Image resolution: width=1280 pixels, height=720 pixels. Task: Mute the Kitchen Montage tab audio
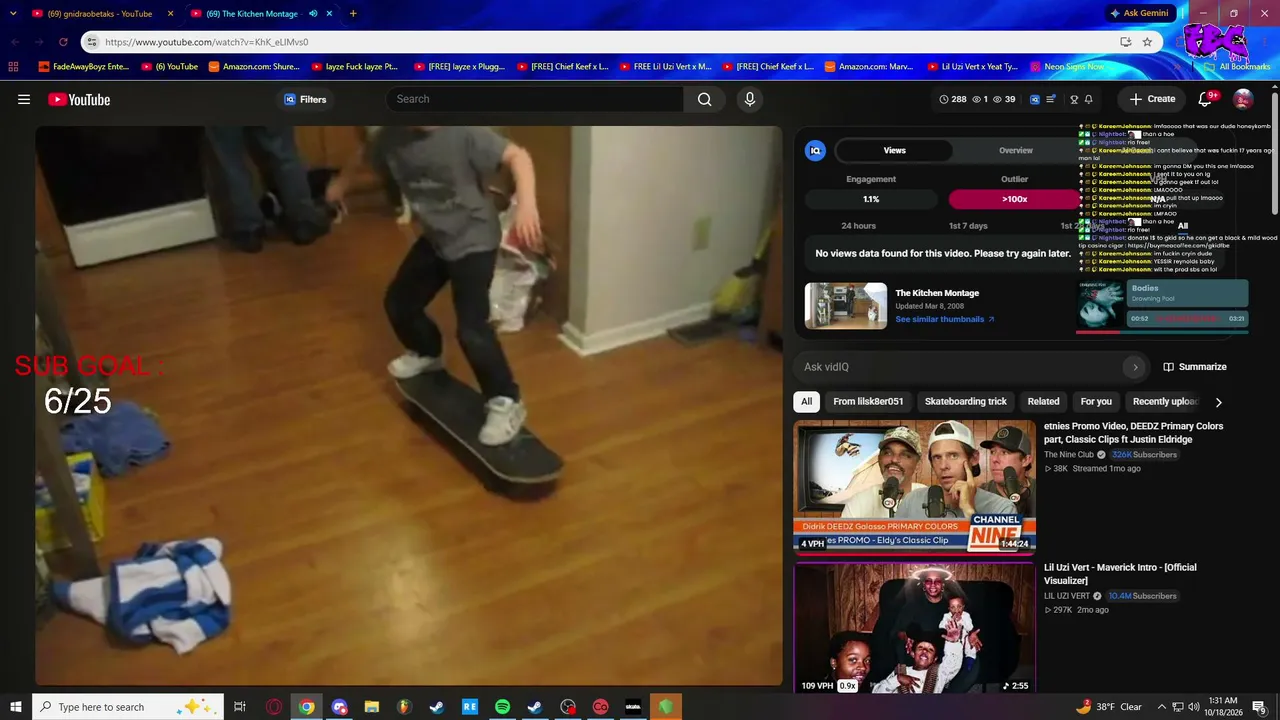[313, 13]
